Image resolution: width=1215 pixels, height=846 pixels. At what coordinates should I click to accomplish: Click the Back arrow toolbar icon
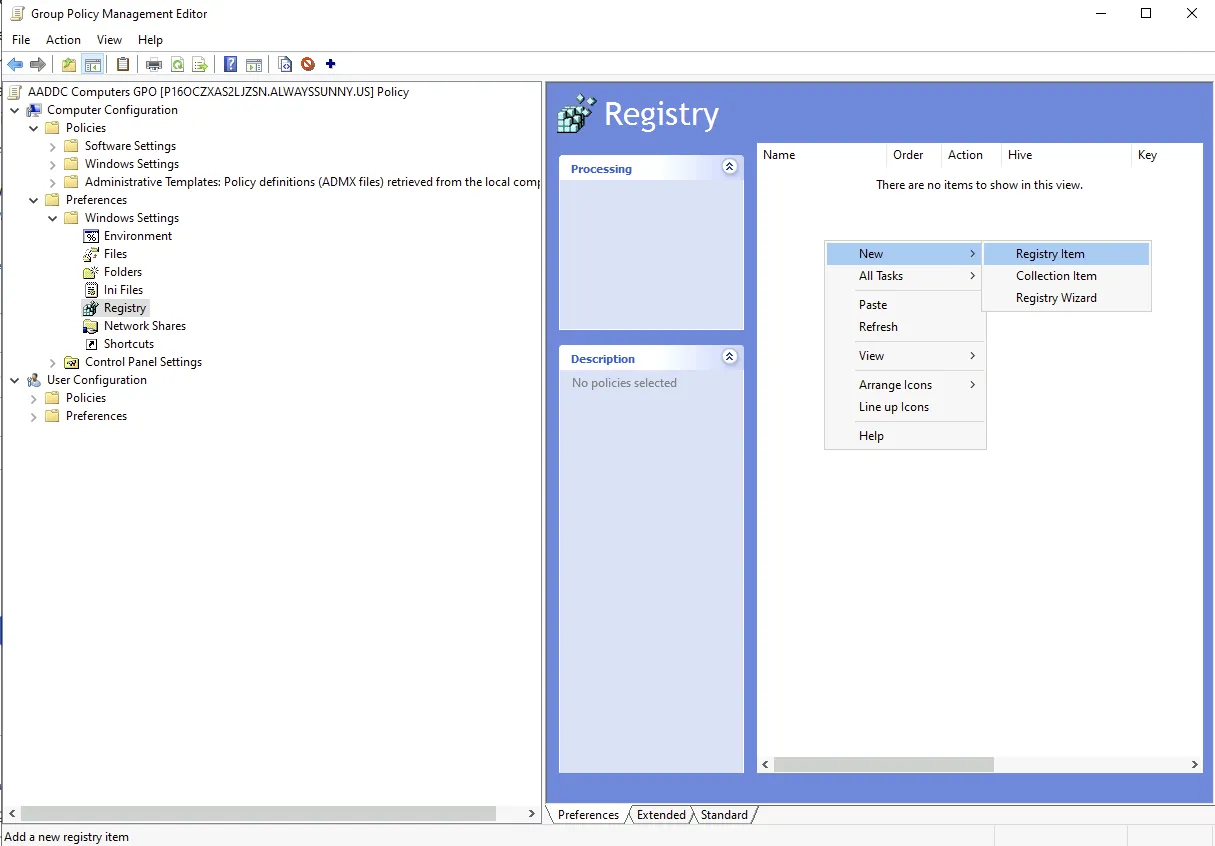click(15, 65)
